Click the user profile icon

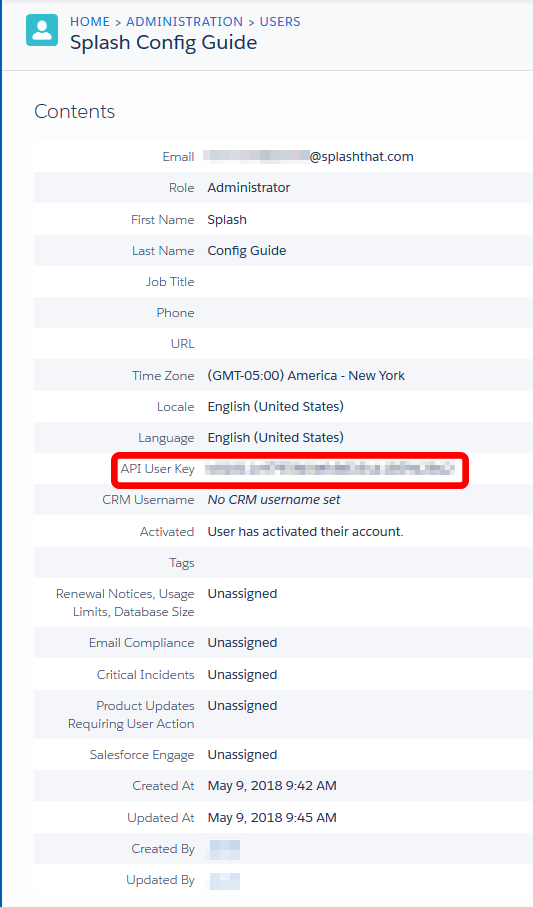click(42, 30)
